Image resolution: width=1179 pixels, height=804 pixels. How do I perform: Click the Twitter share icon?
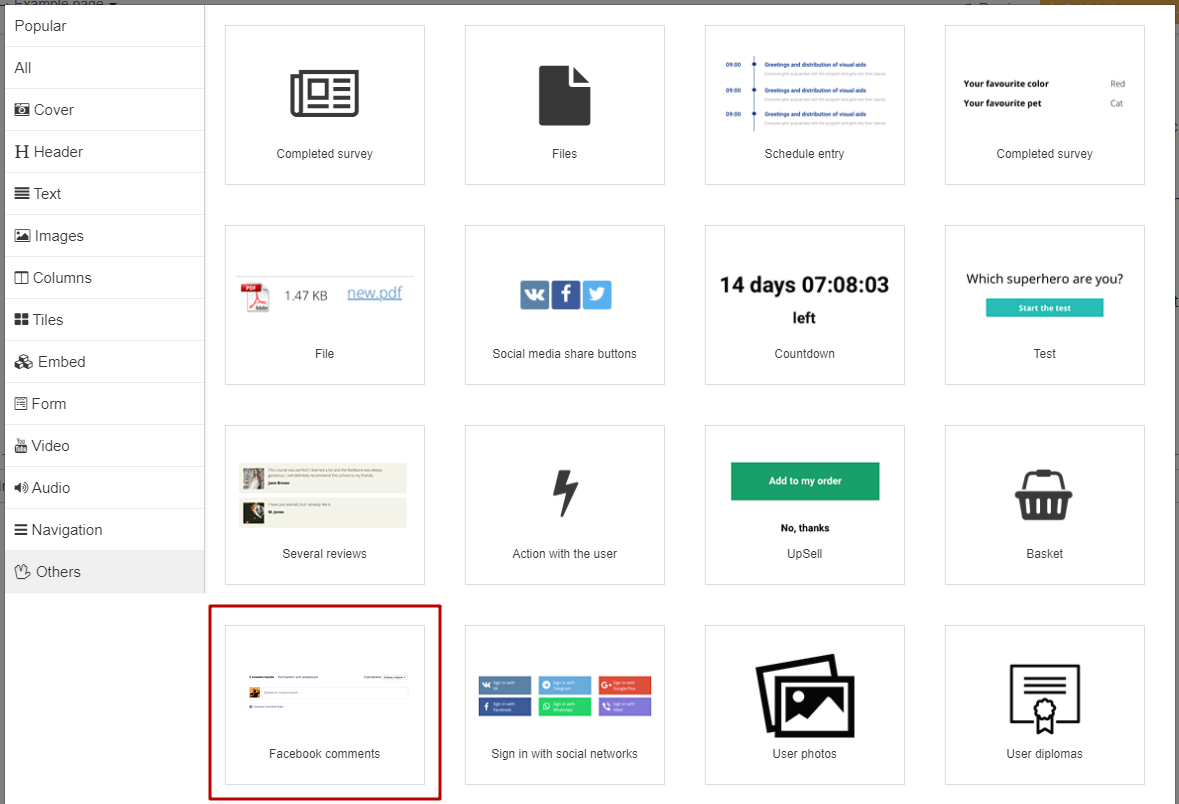(x=596, y=295)
